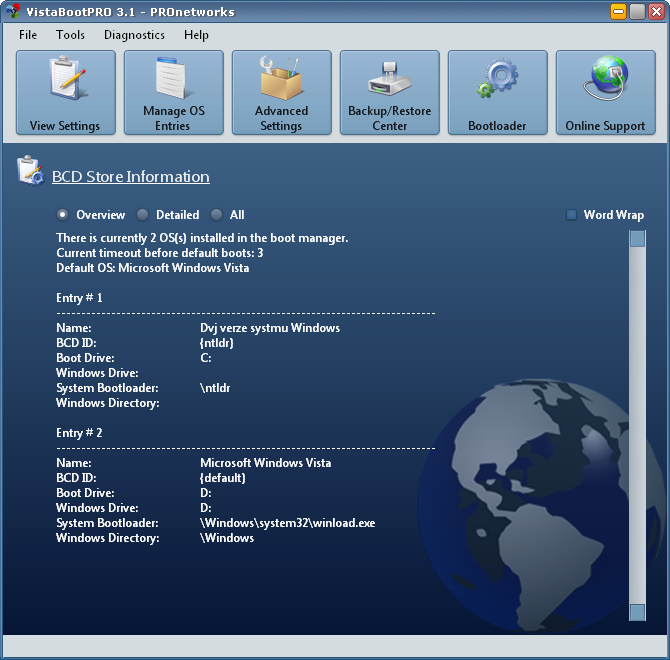Open the Bootloader gears button
This screenshot has height=660, width=670.
click(x=497, y=92)
